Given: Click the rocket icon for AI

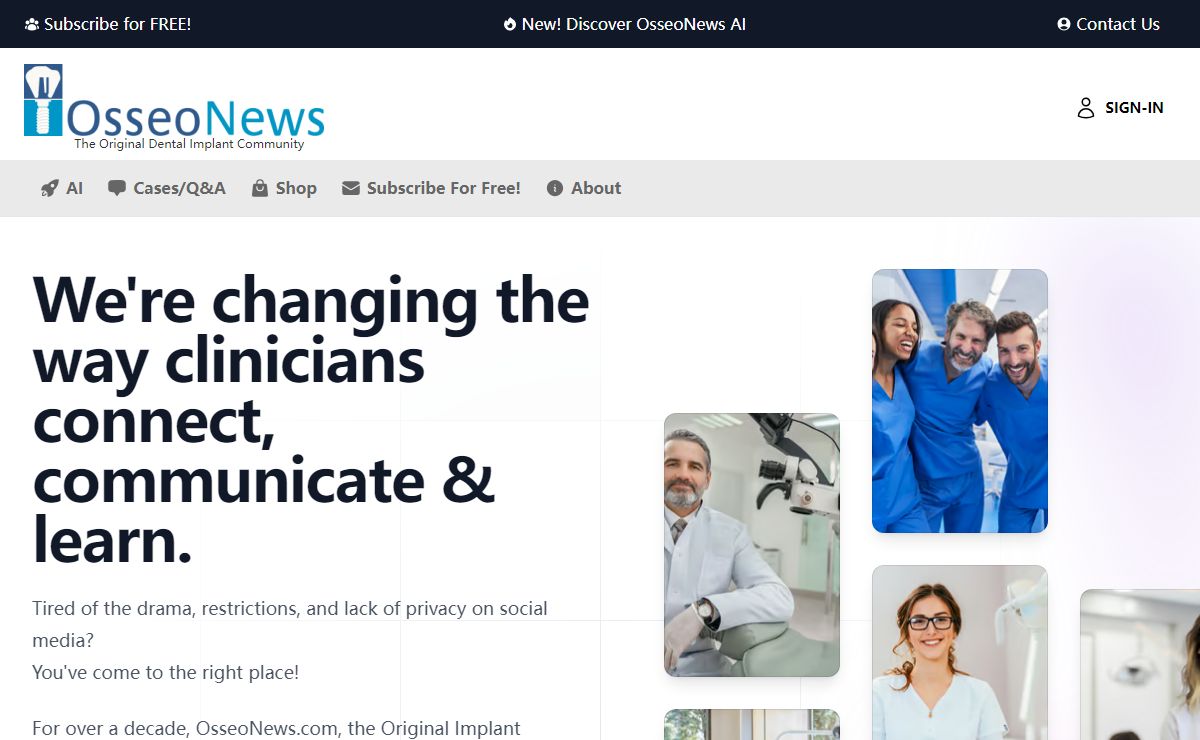Looking at the screenshot, I should pyautogui.click(x=49, y=188).
